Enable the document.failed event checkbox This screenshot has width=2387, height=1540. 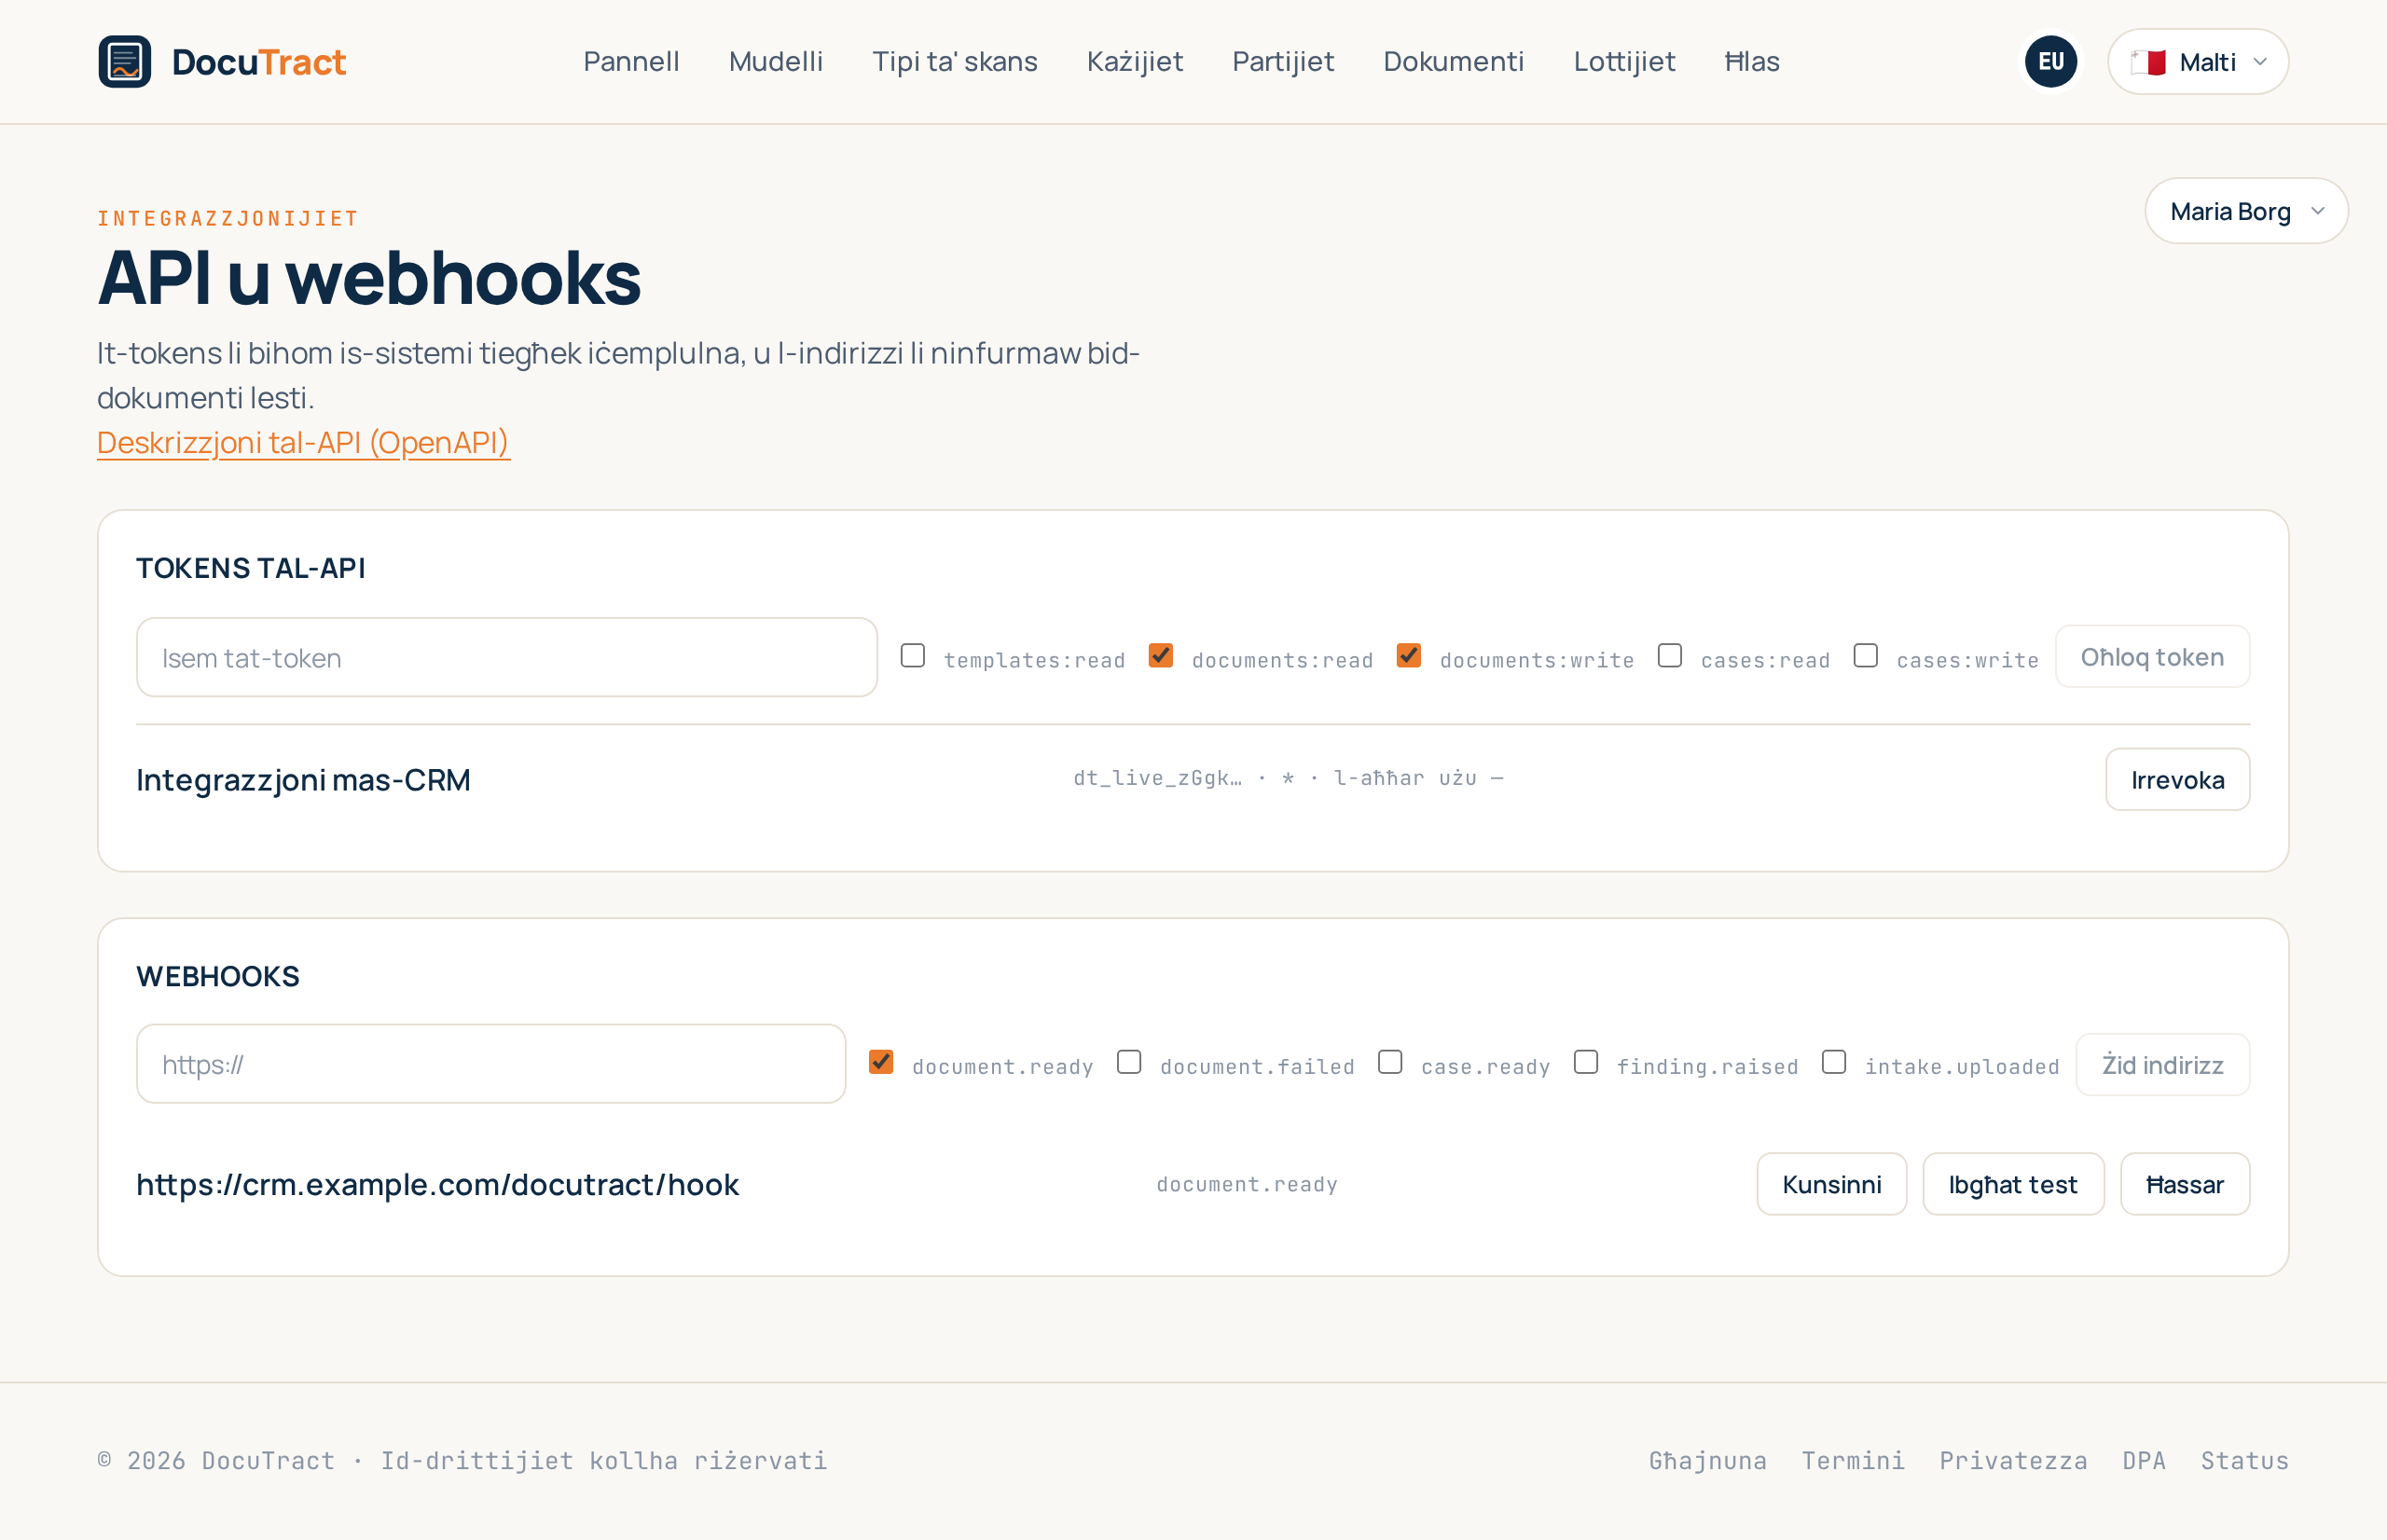click(x=1128, y=1061)
